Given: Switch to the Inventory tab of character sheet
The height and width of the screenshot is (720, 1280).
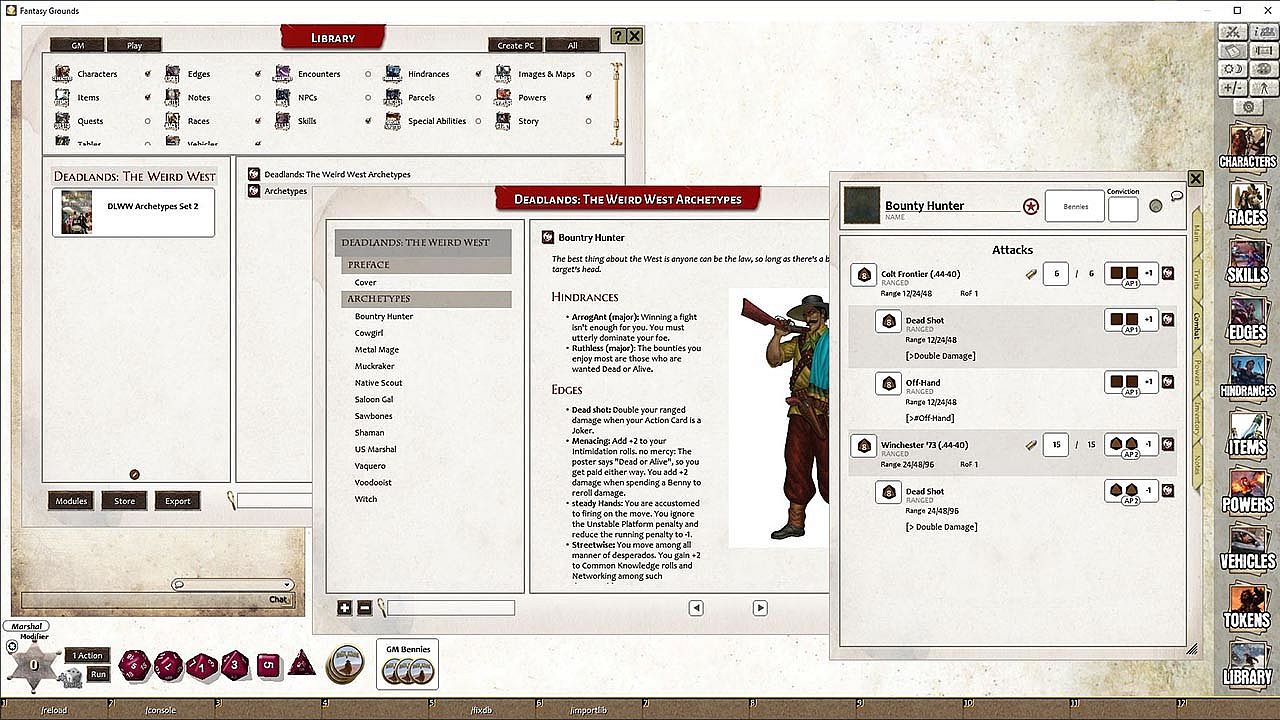Looking at the screenshot, I should point(1196,420).
